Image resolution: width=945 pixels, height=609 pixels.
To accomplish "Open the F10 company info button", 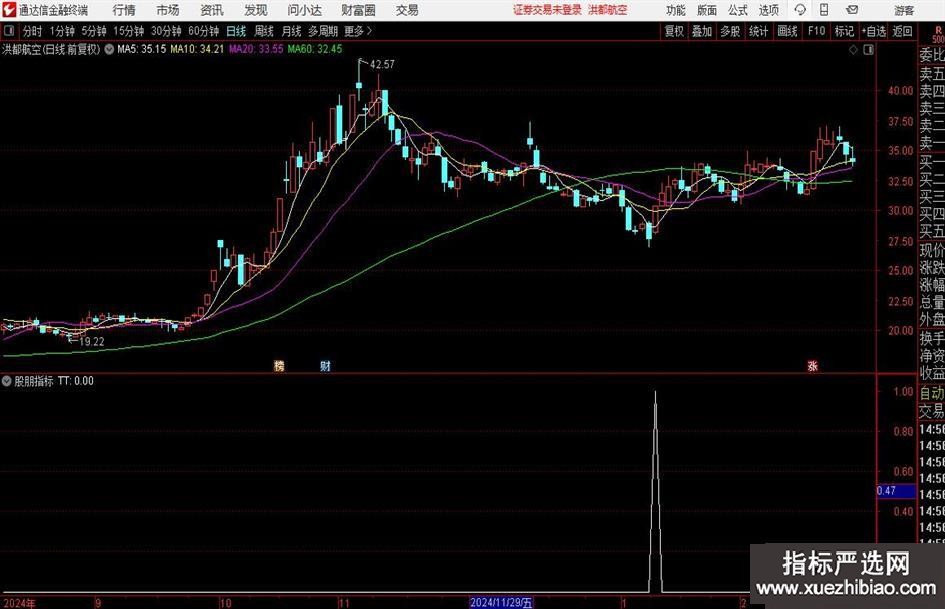I will 817,31.
